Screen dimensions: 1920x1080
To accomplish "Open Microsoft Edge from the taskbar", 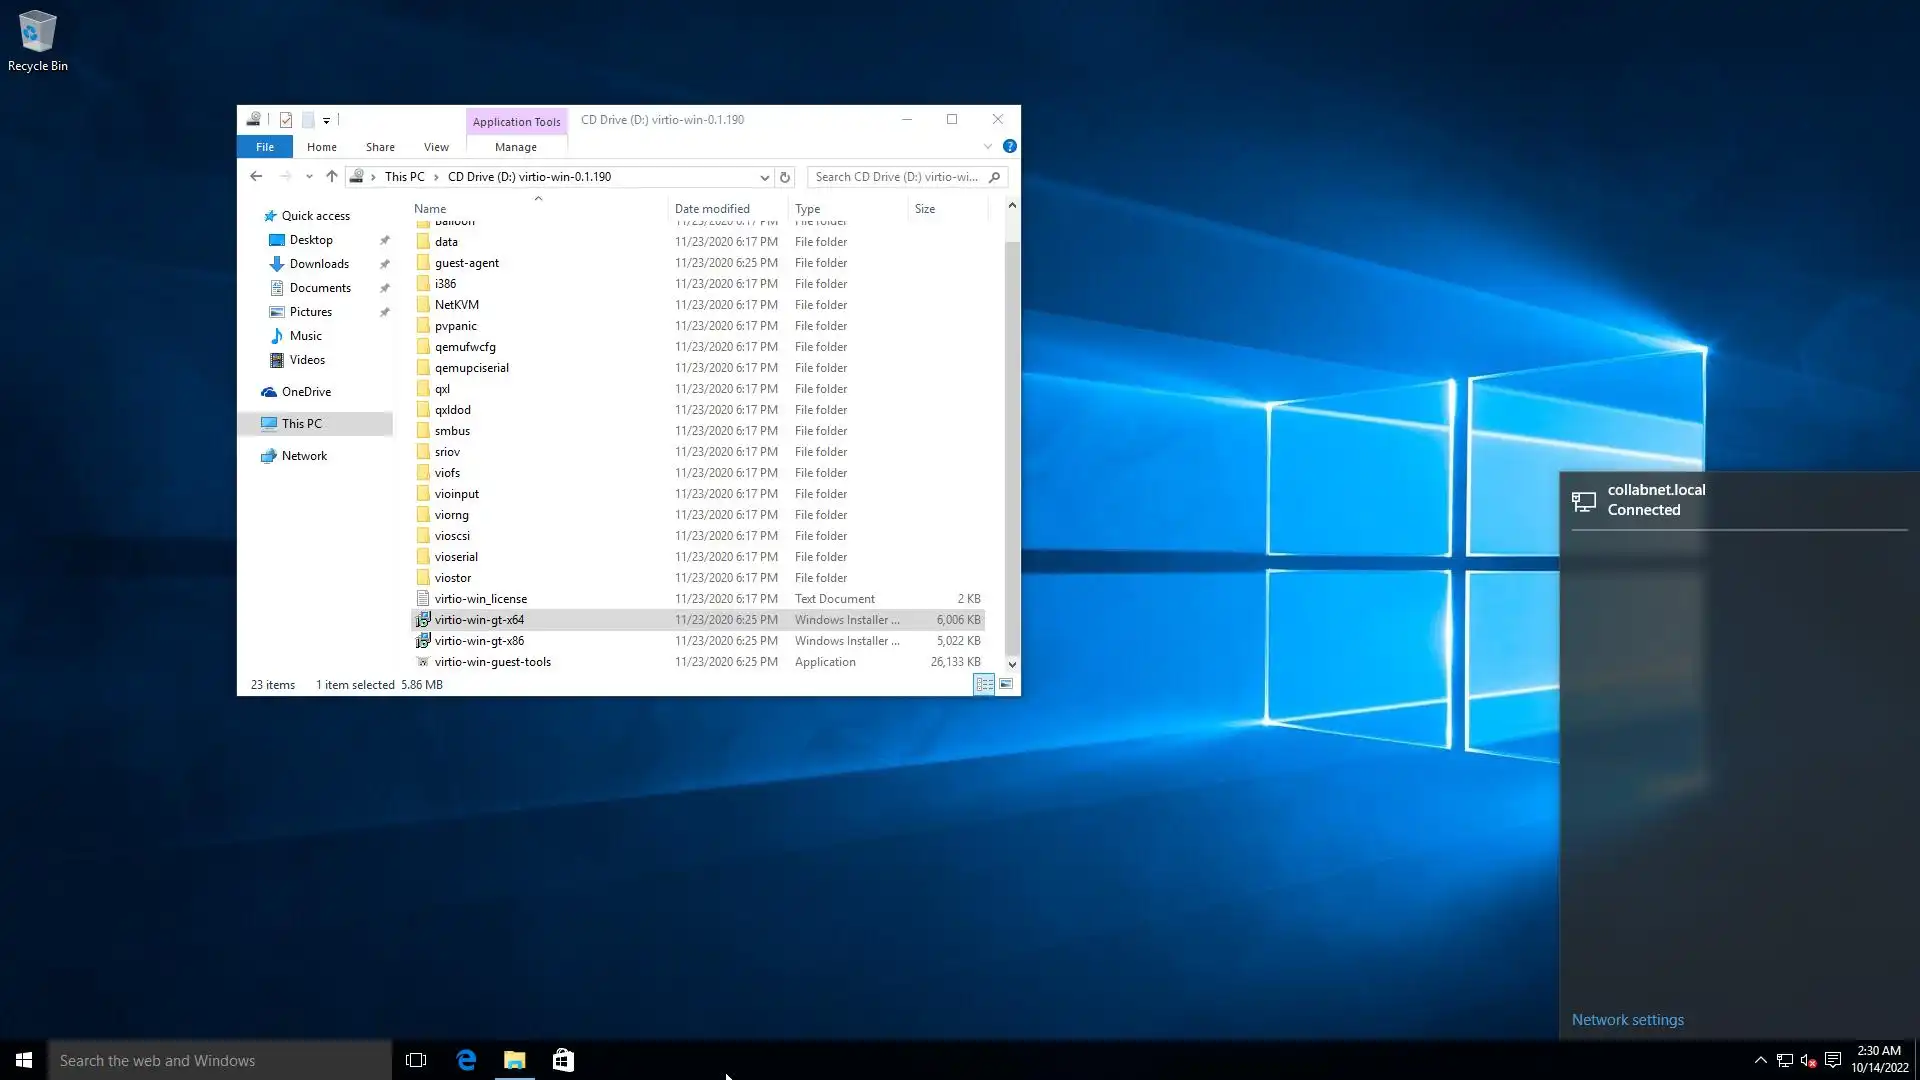I will [x=466, y=1060].
